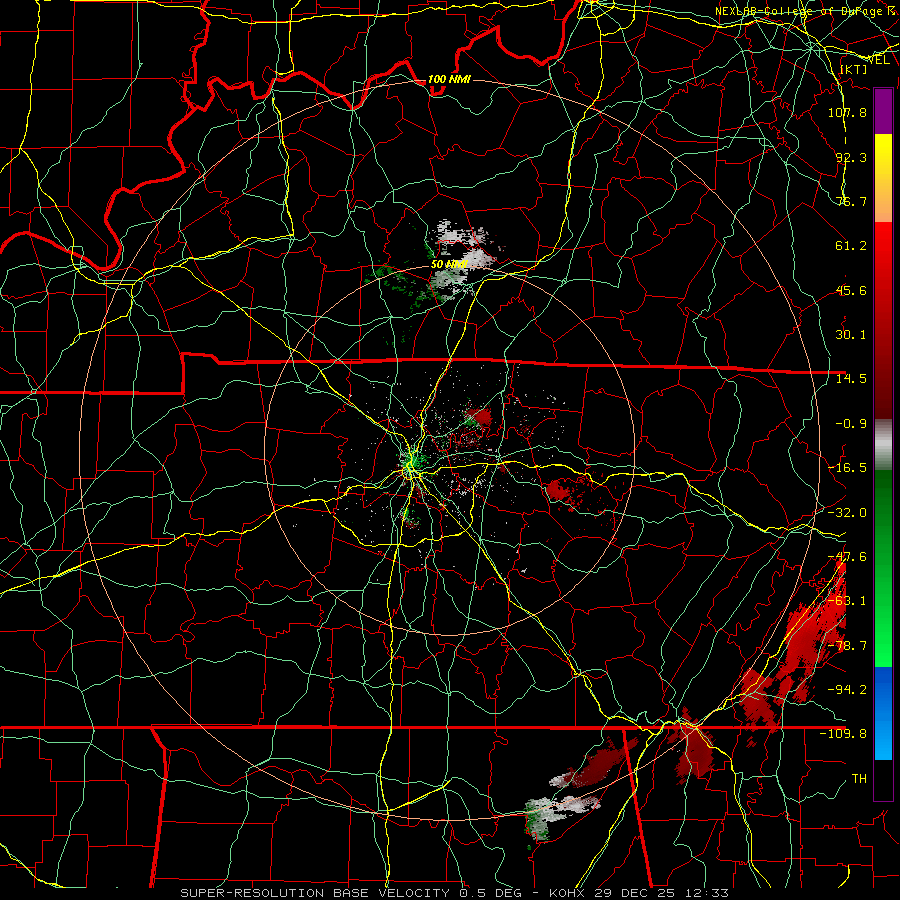Click the [KT] units label

click(x=854, y=69)
